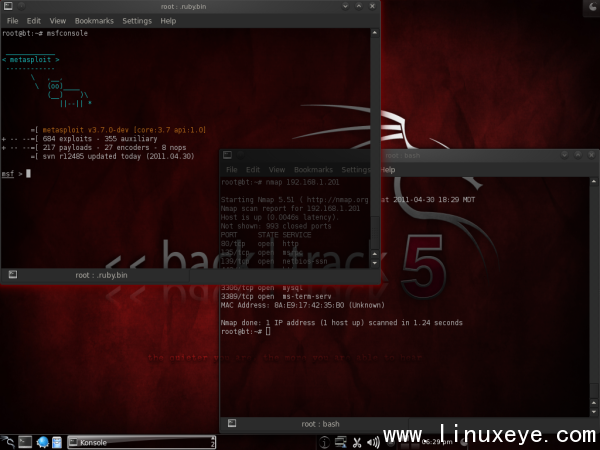Select the 'root : .ruby.bin' tab
Screen dimensions: 600x450
[x=96, y=275]
